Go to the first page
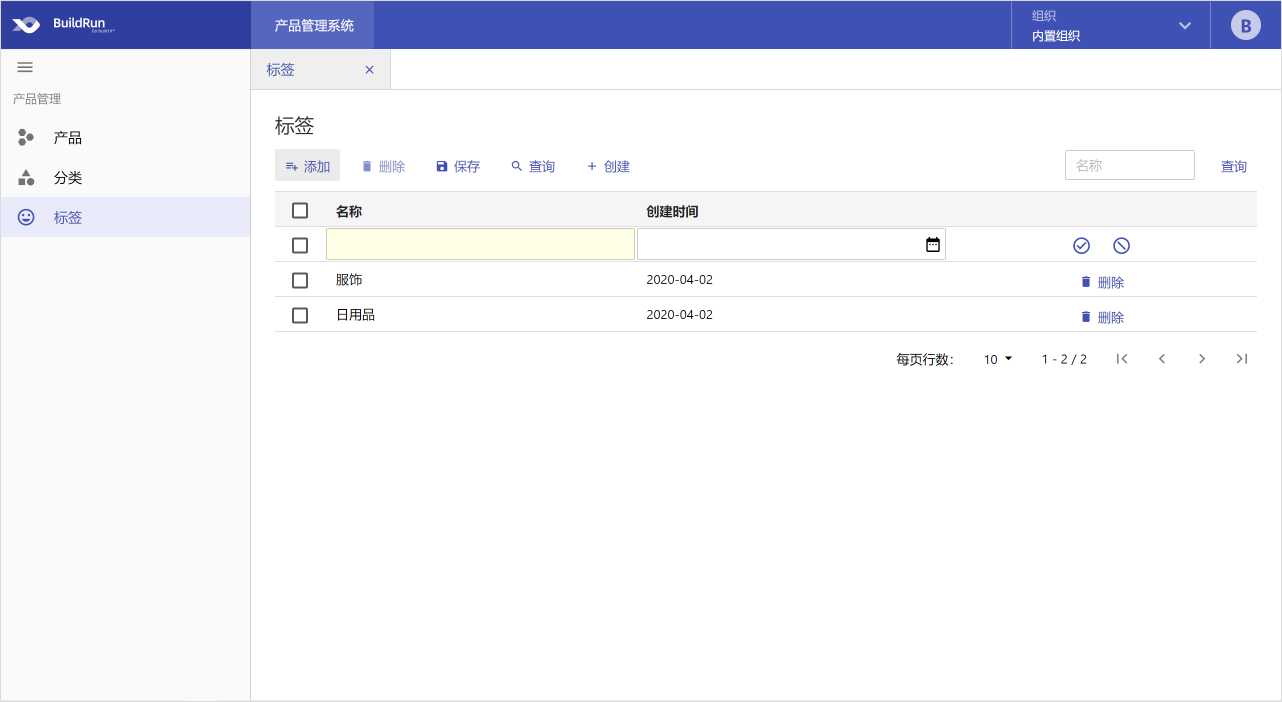 pyautogui.click(x=1122, y=359)
